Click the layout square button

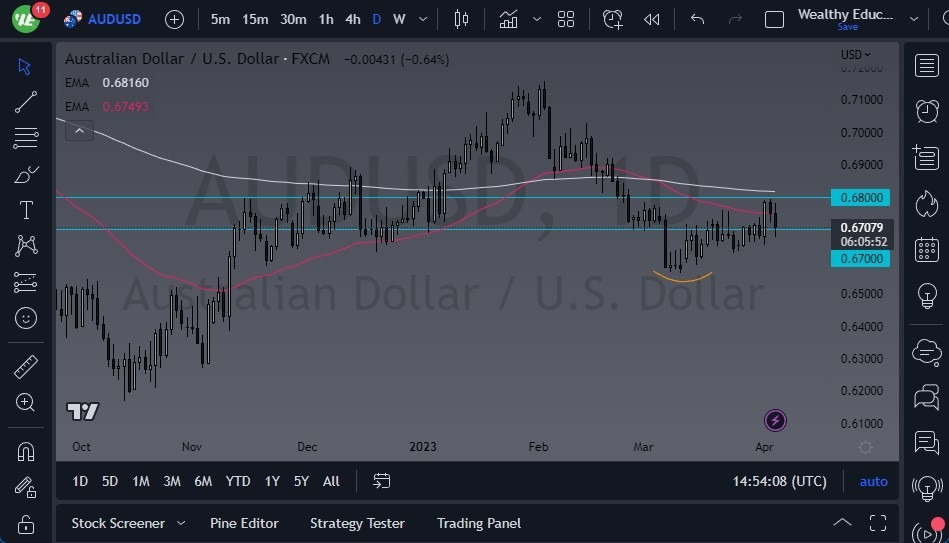[774, 19]
